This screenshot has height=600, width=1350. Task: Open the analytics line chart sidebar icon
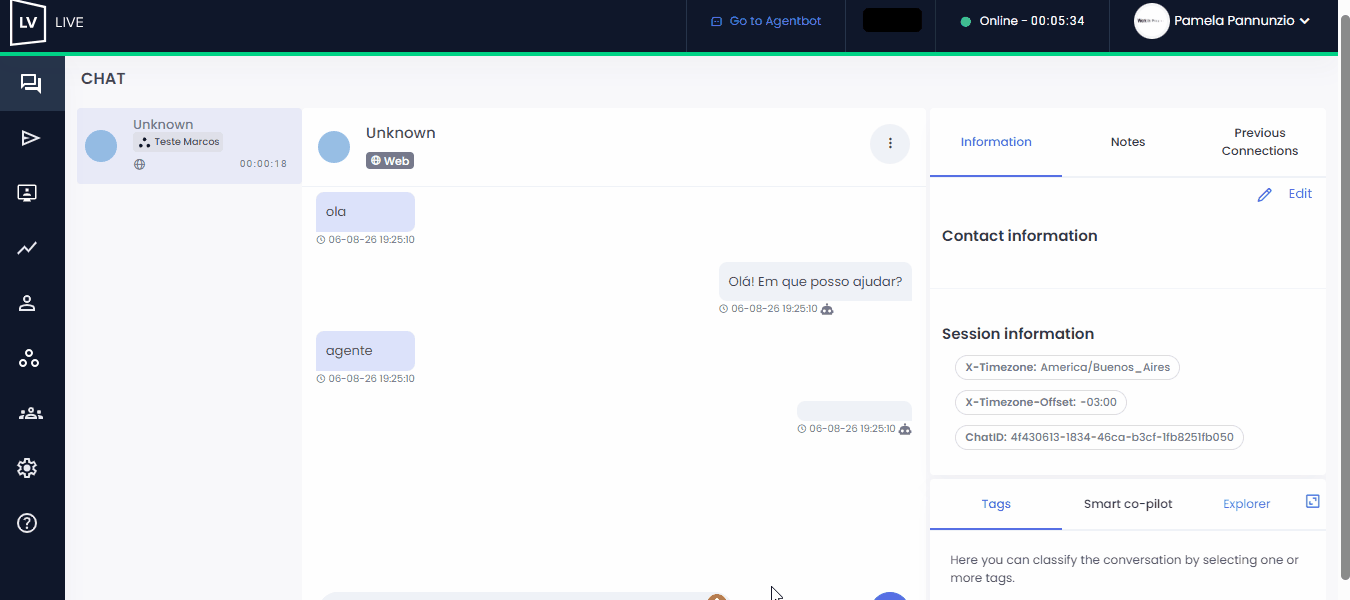point(28,248)
